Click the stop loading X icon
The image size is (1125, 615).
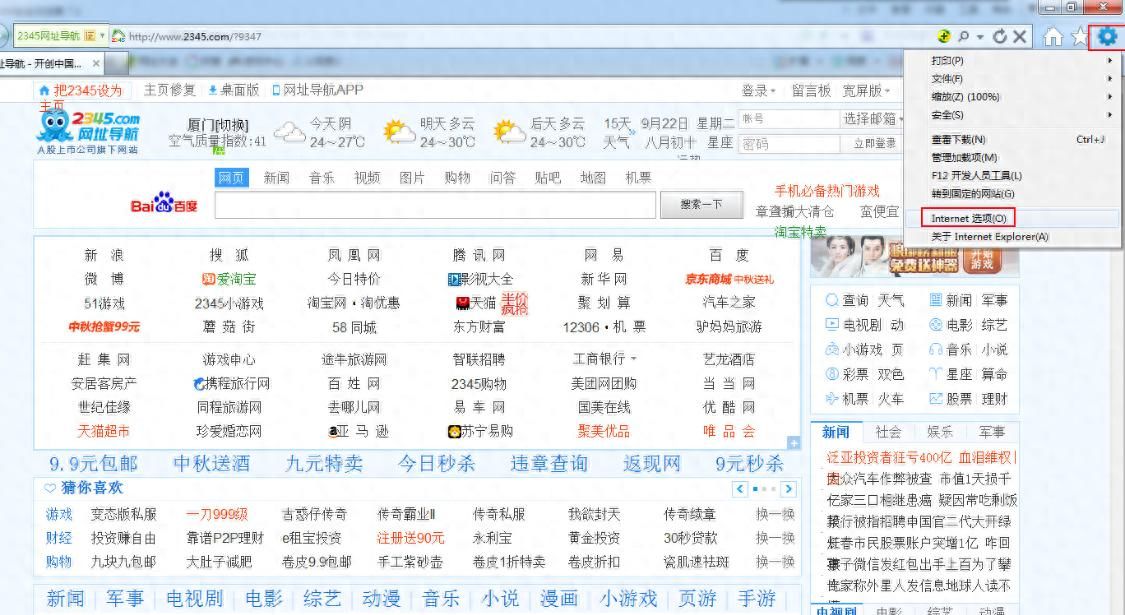point(1020,36)
